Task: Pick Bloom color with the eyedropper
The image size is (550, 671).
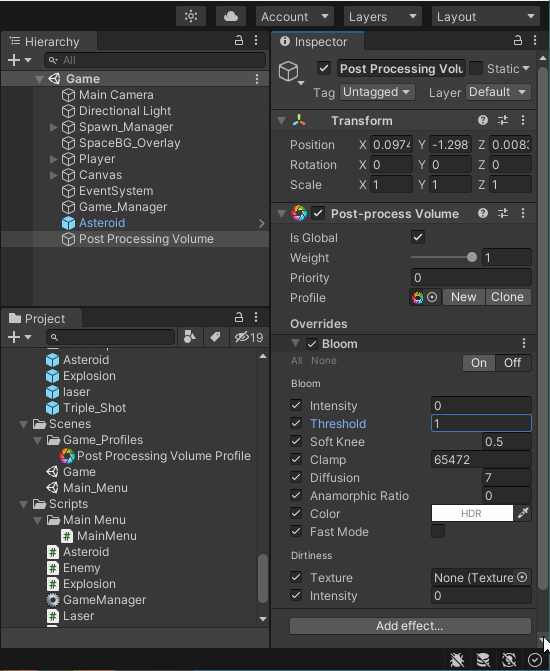Action: click(523, 513)
